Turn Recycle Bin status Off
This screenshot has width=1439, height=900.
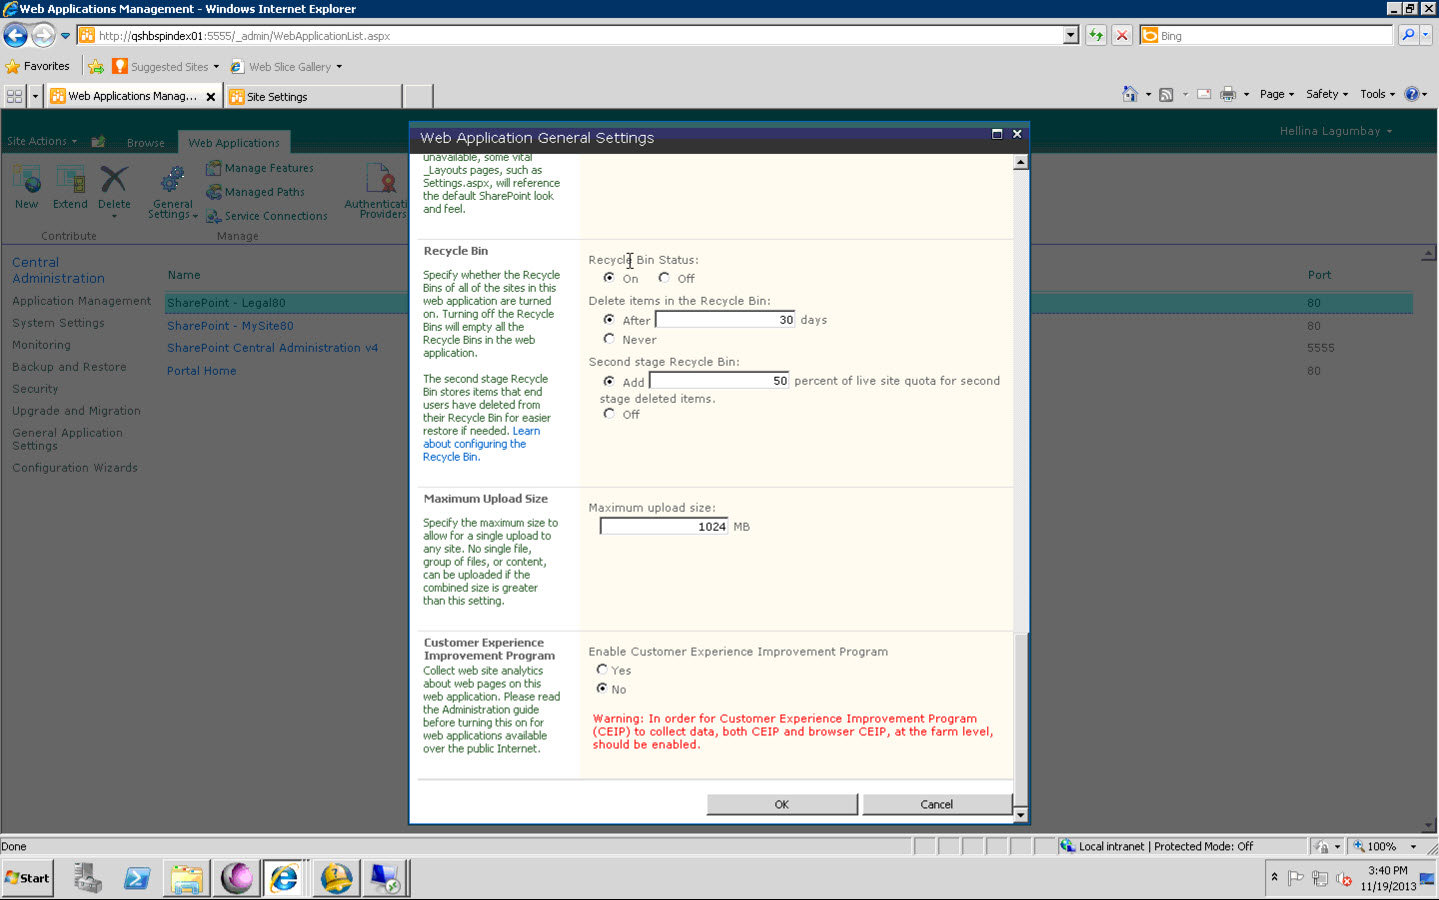(x=664, y=278)
